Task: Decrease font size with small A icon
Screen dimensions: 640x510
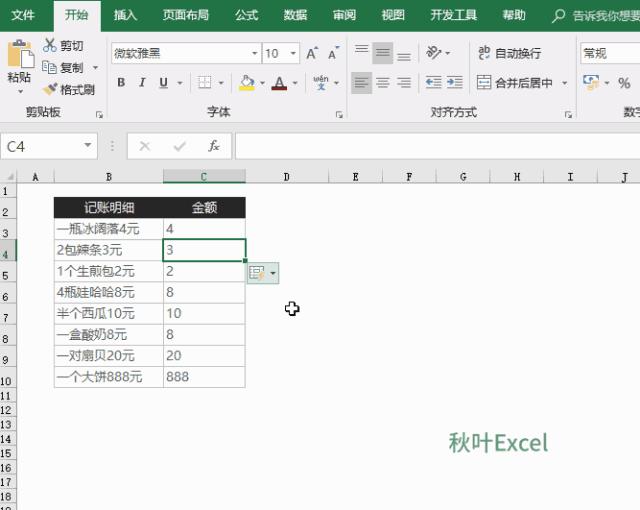Action: tap(333, 53)
